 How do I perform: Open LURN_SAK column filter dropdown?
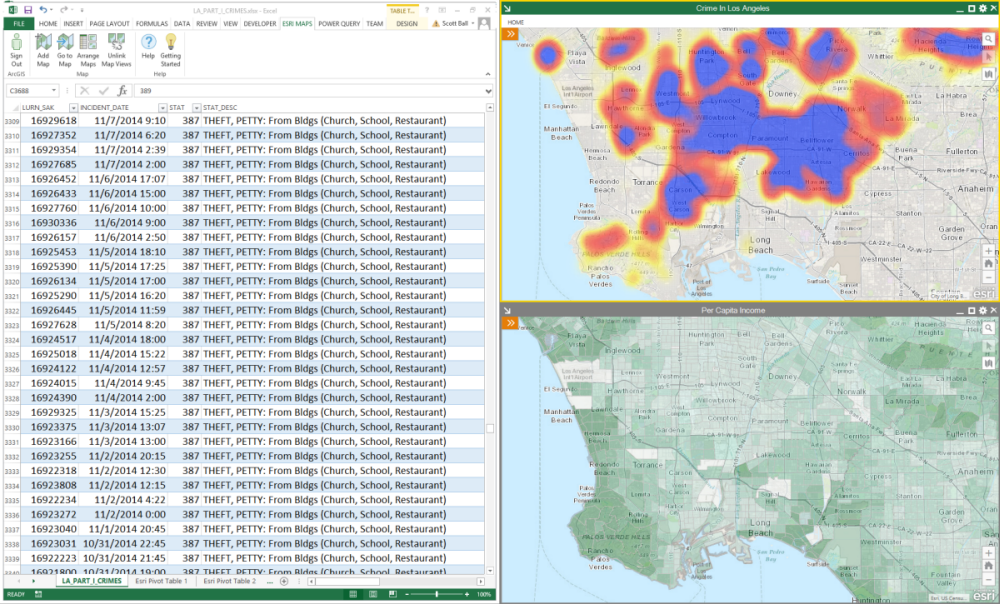tap(73, 108)
